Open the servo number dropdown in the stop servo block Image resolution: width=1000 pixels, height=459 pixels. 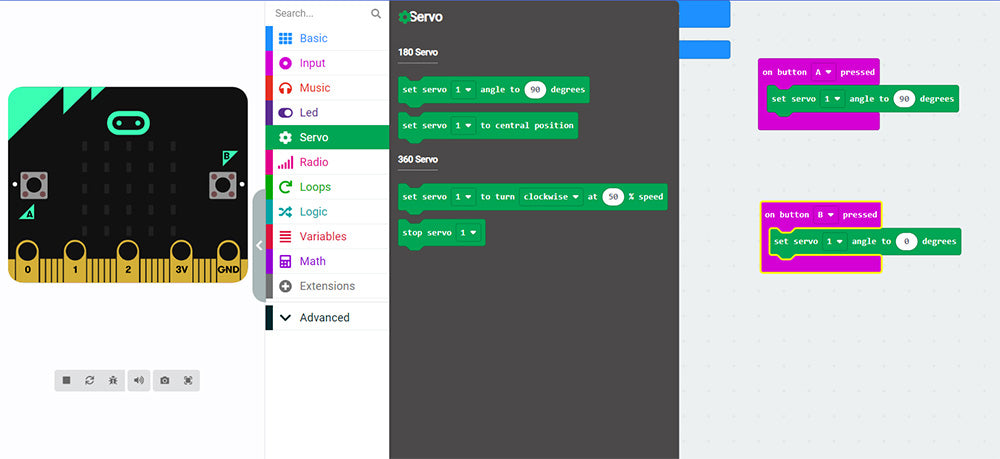click(x=468, y=233)
